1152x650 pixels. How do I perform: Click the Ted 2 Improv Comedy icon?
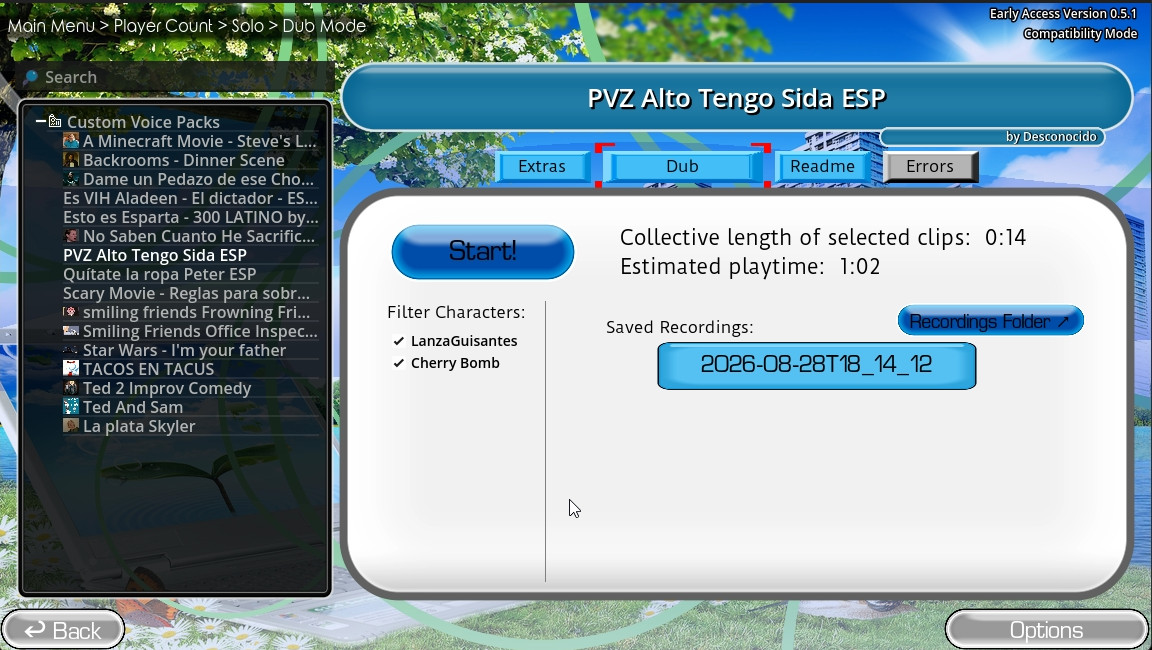(x=71, y=388)
